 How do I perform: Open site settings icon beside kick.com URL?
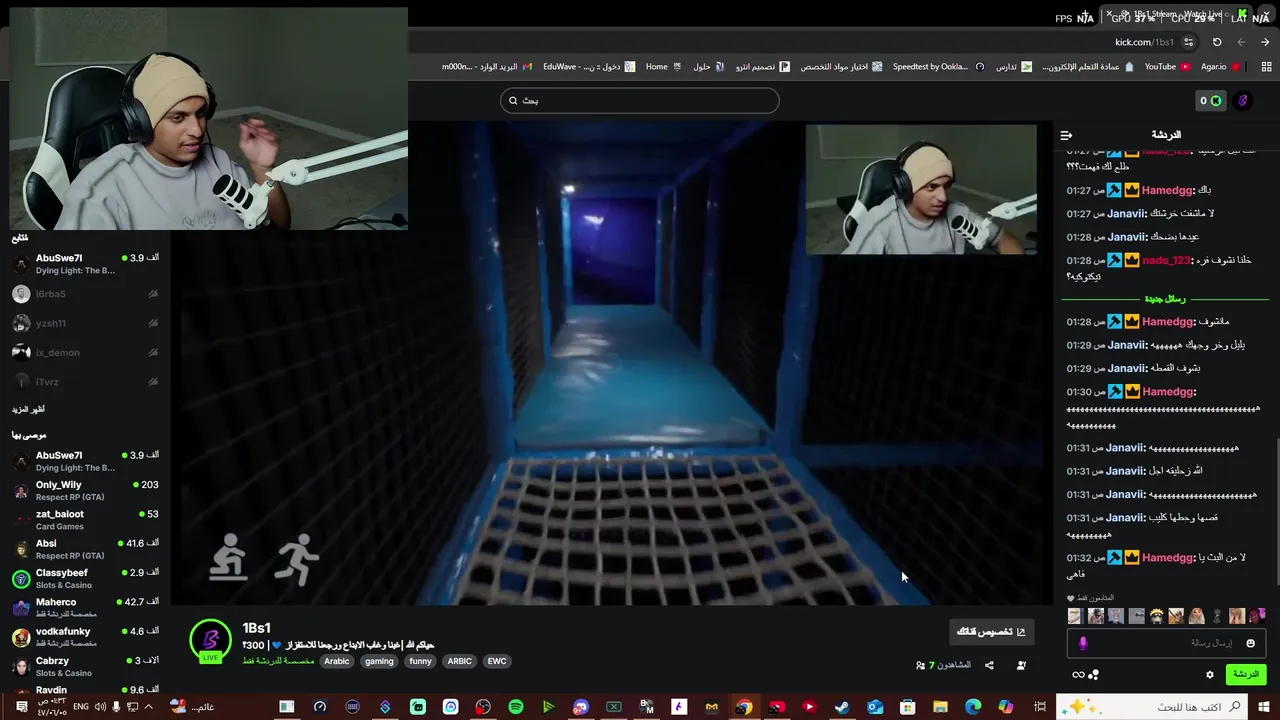point(1188,42)
